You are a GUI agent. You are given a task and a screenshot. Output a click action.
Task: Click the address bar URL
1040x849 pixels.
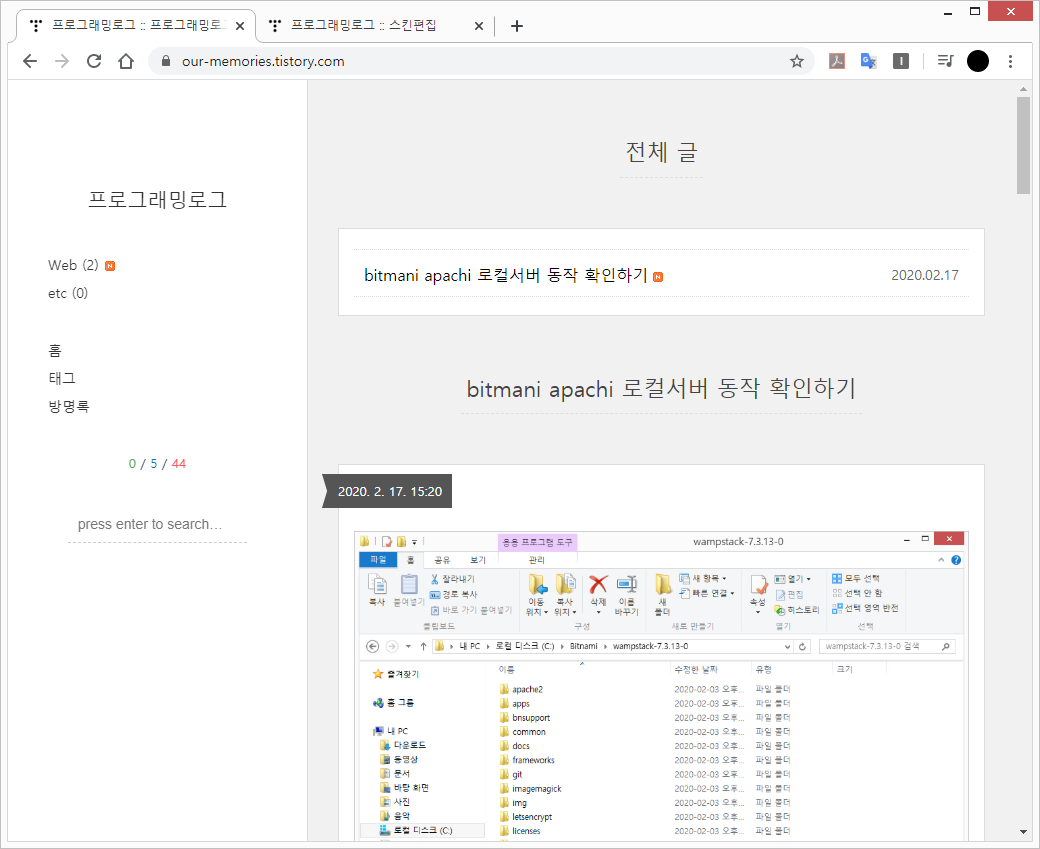tap(263, 62)
